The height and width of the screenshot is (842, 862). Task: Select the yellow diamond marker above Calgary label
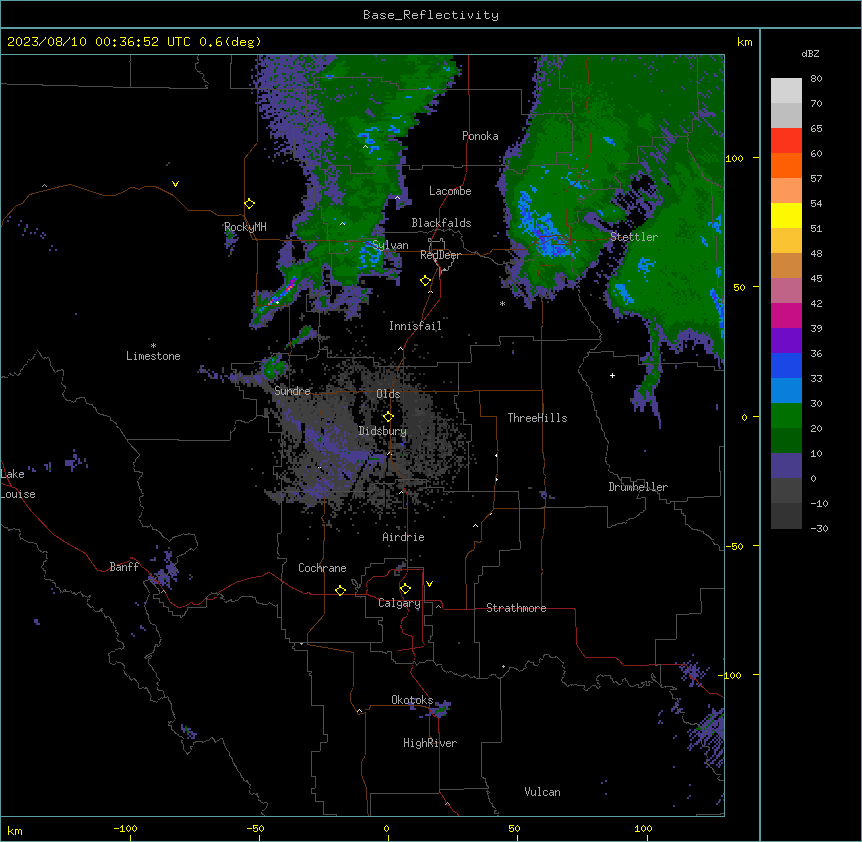[405, 589]
